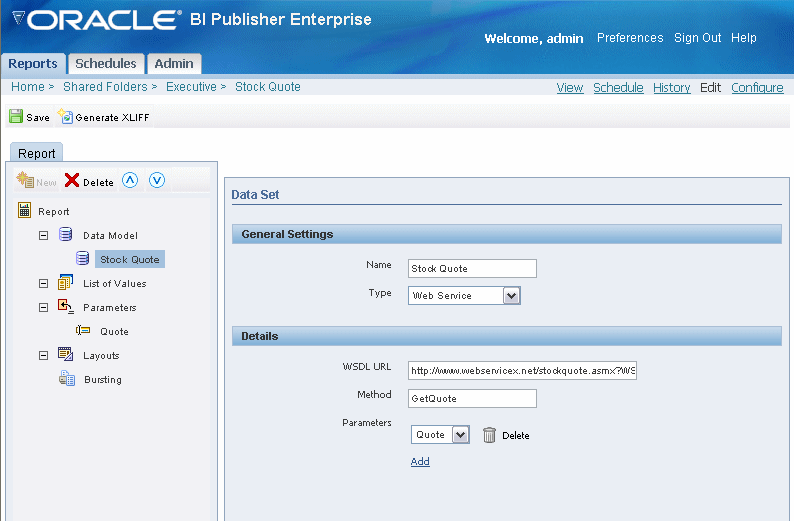Select Stock Quote in the tree
The image size is (794, 521).
click(130, 259)
